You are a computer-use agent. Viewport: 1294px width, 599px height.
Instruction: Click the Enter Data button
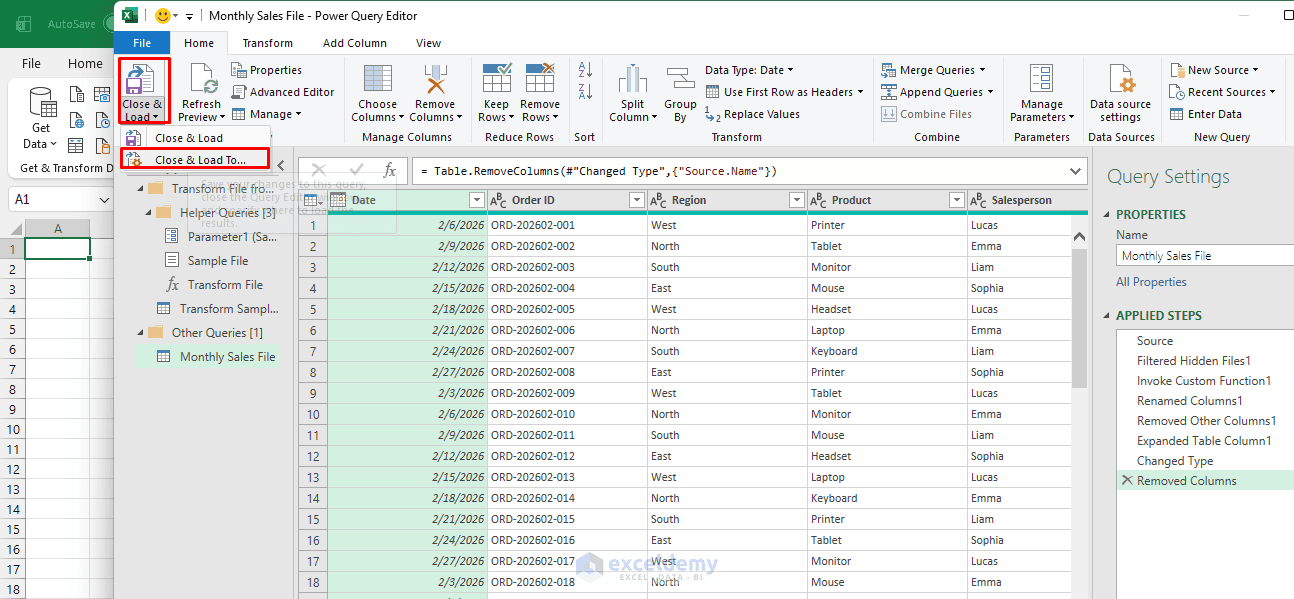(1205, 114)
